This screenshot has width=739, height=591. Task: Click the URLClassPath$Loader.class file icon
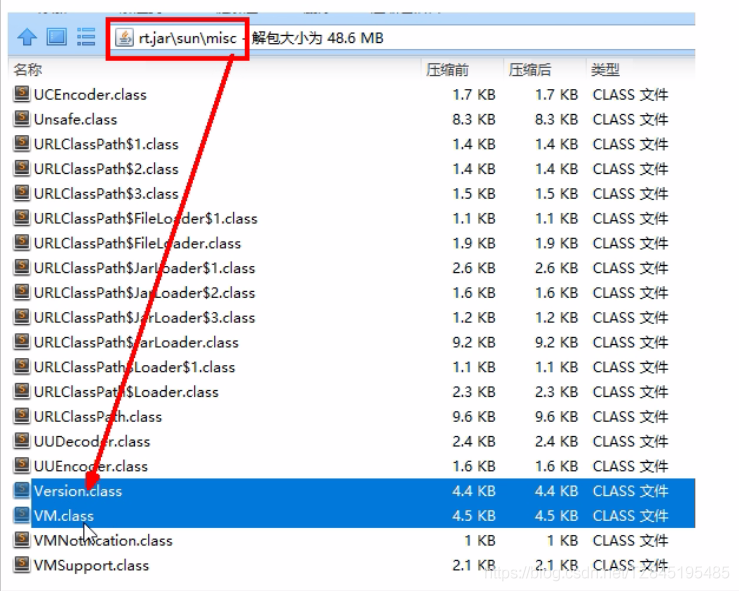point(21,391)
